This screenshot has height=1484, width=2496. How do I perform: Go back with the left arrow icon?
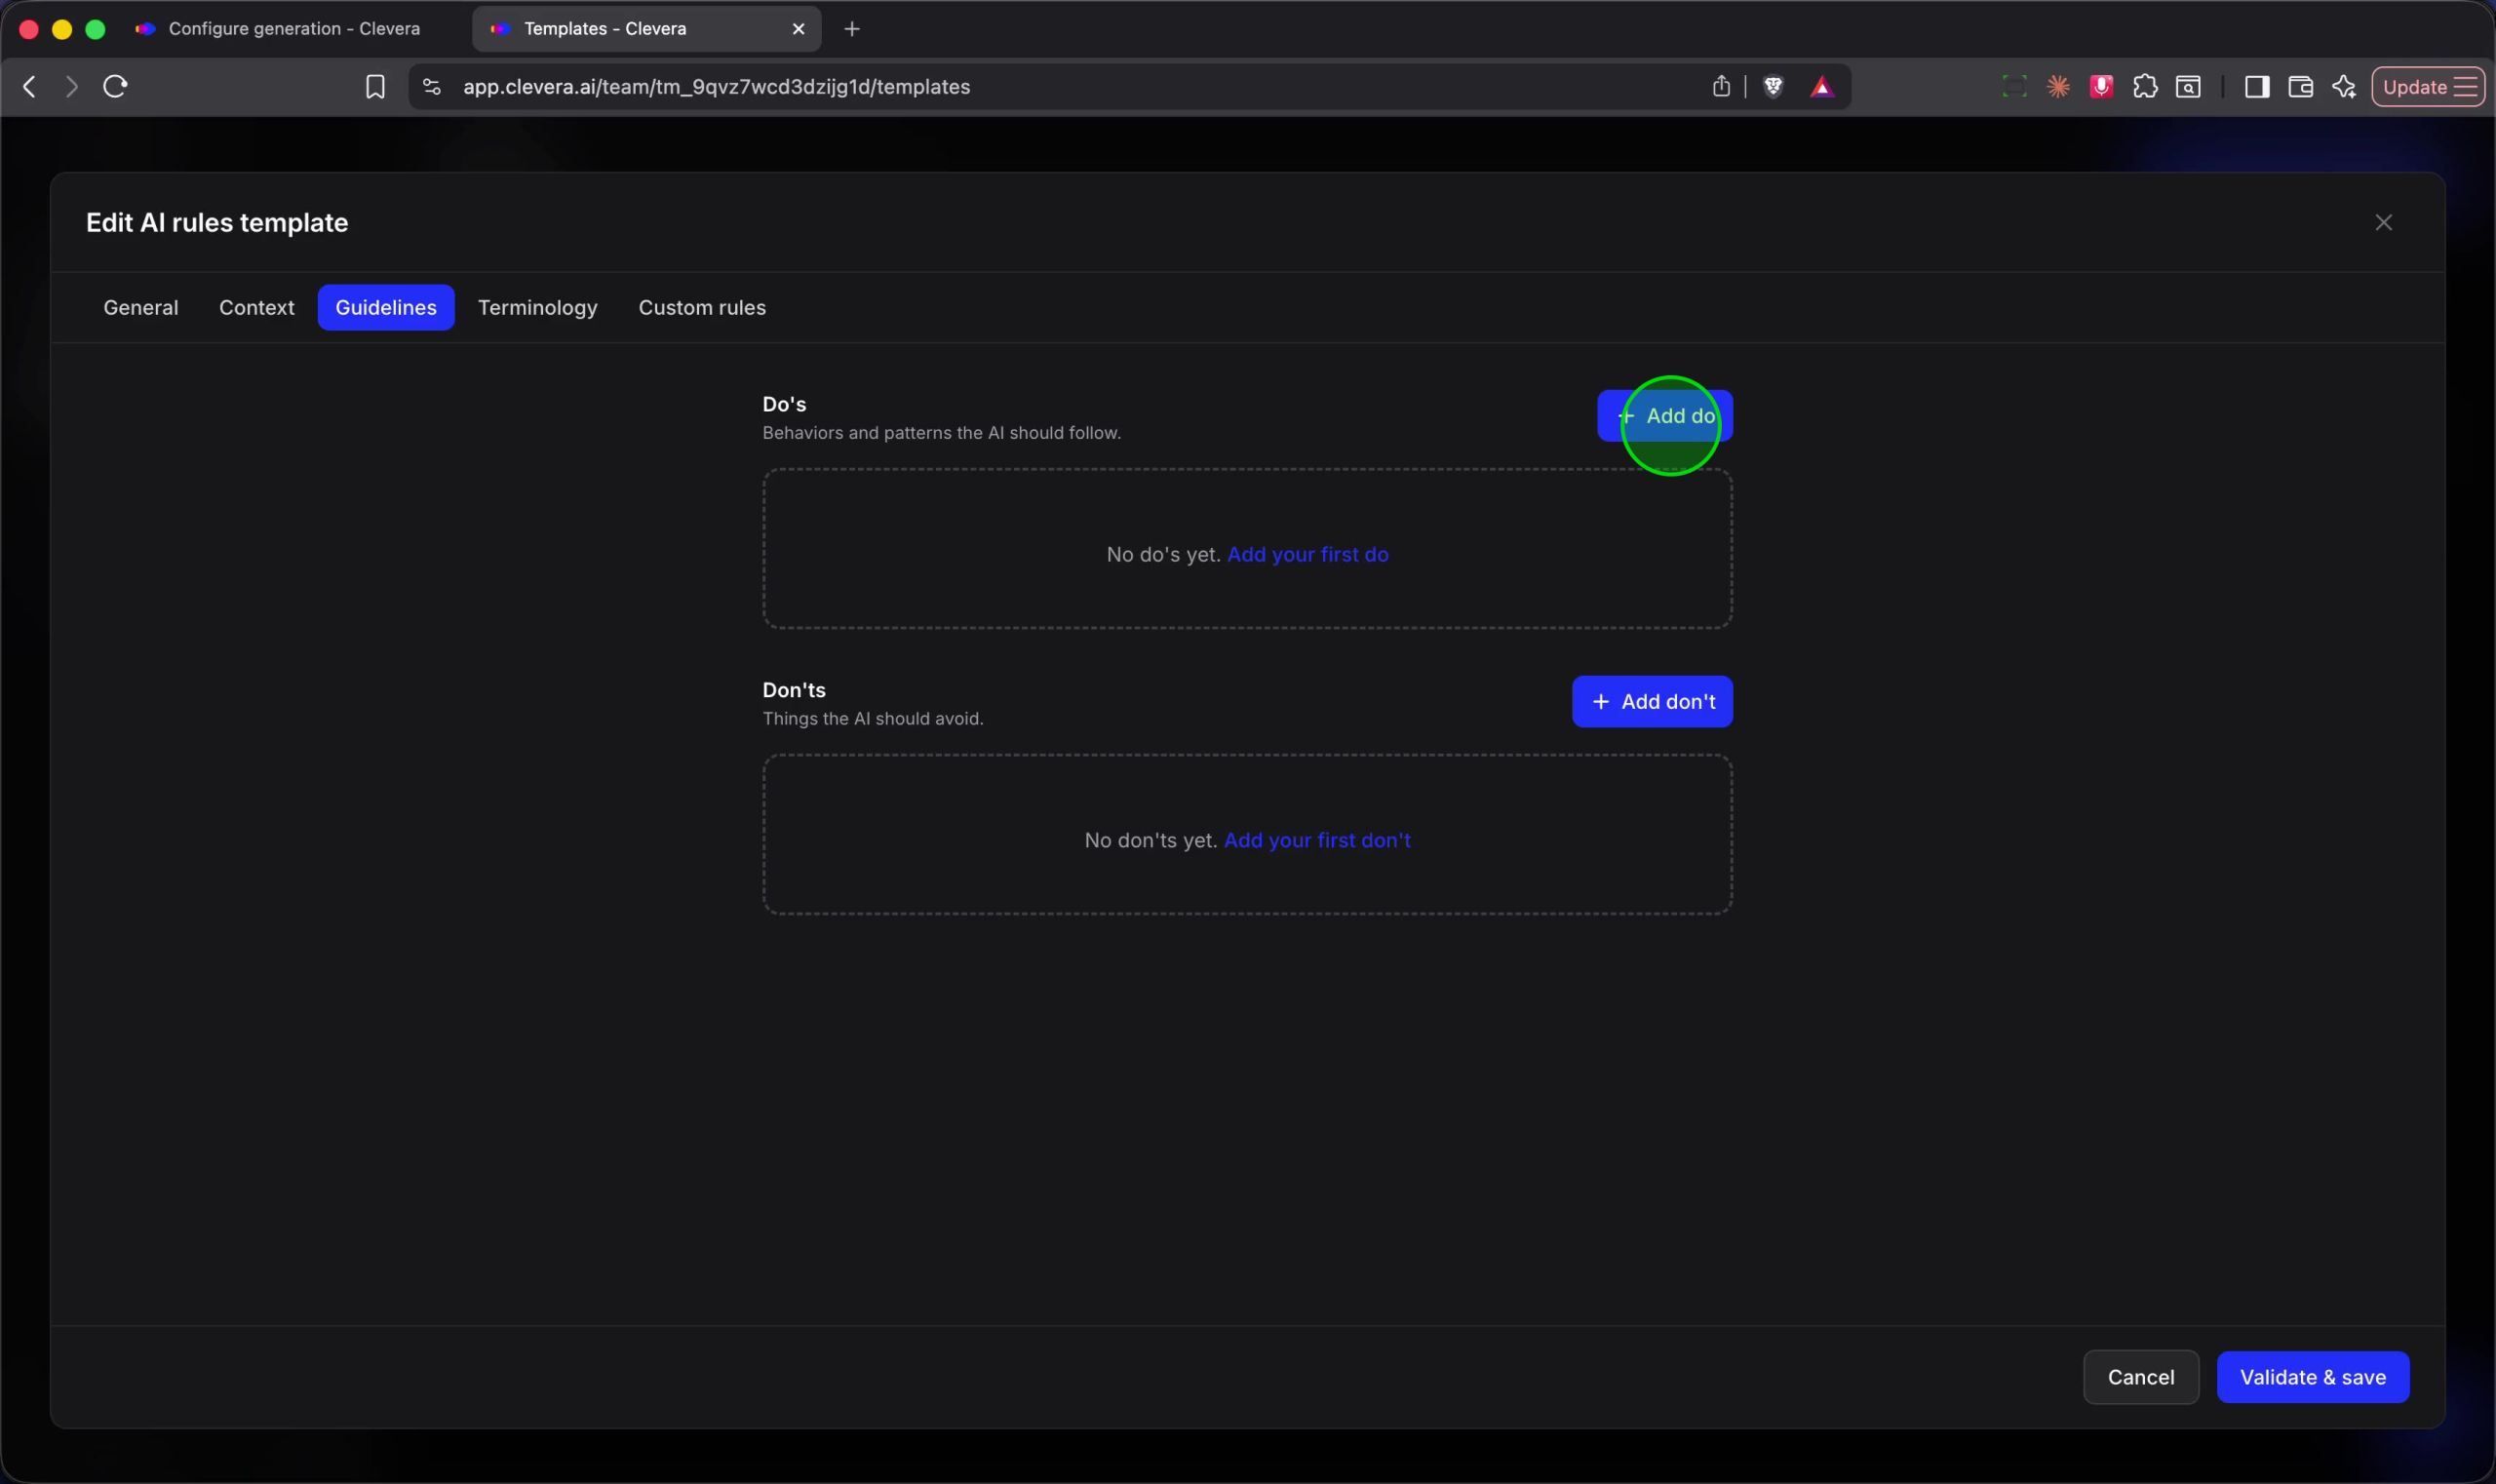[x=30, y=87]
